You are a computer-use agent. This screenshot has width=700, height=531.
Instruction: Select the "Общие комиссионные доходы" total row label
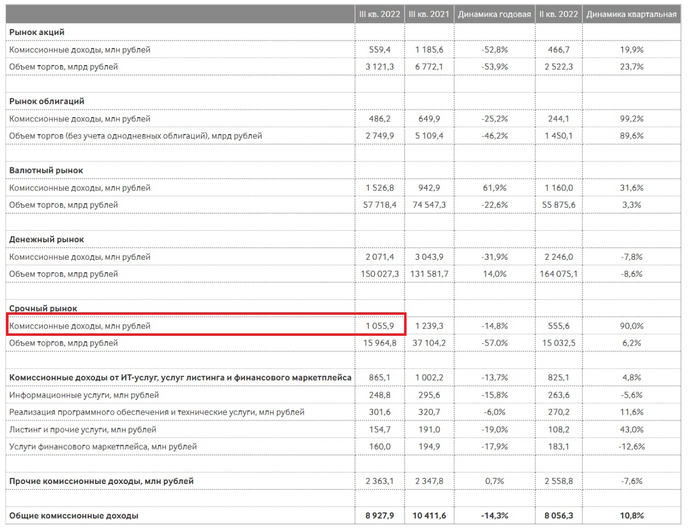(x=72, y=516)
